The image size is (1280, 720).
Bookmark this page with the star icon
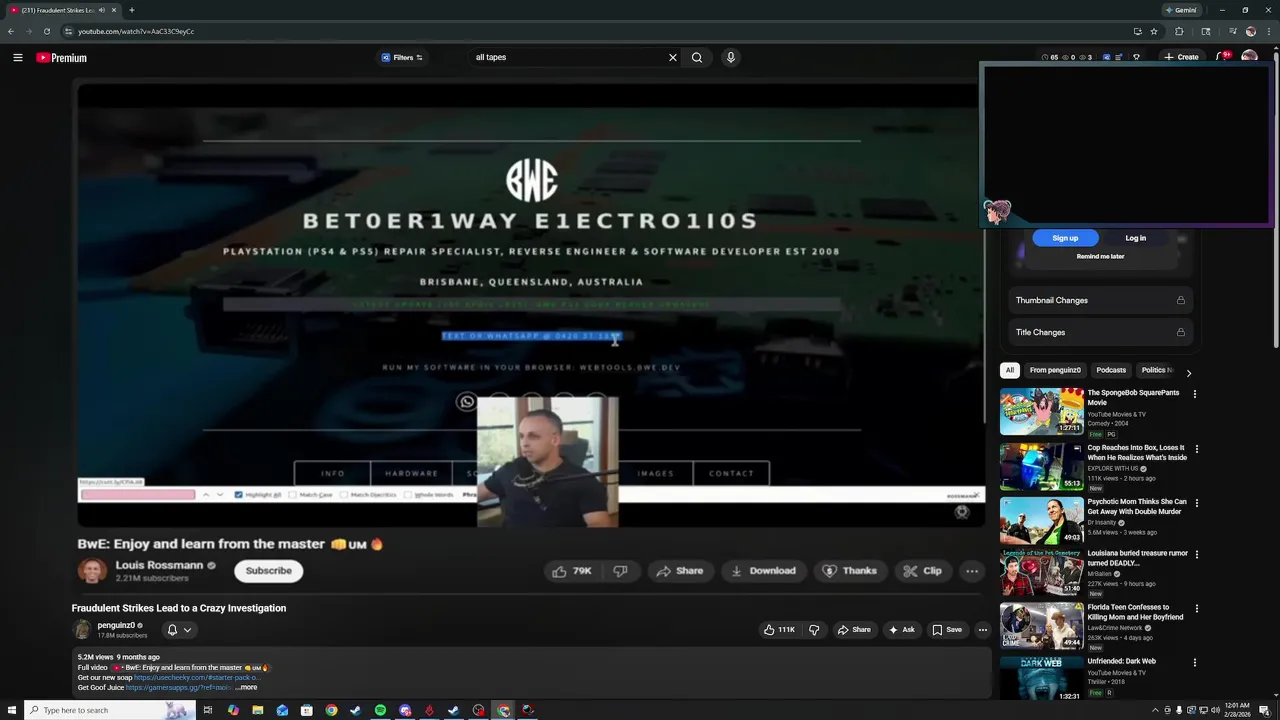(1154, 31)
